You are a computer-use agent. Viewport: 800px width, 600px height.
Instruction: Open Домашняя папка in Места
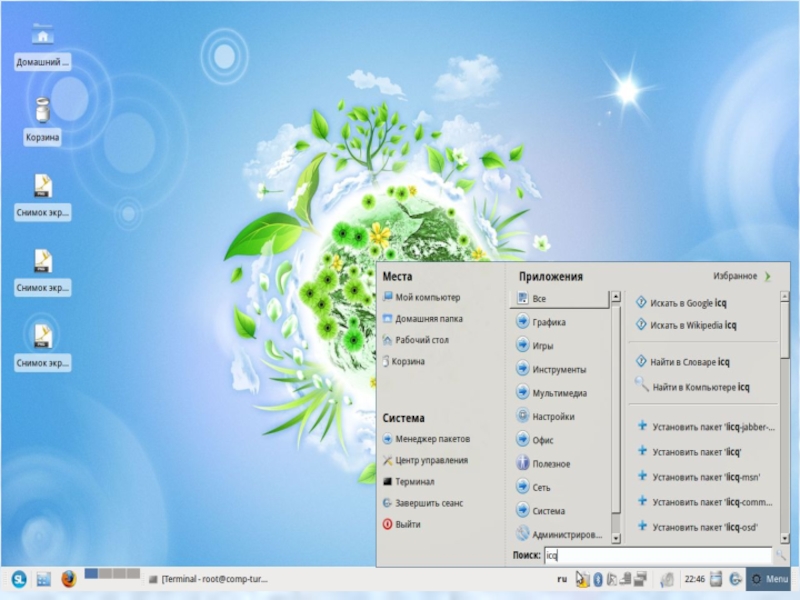coord(422,319)
